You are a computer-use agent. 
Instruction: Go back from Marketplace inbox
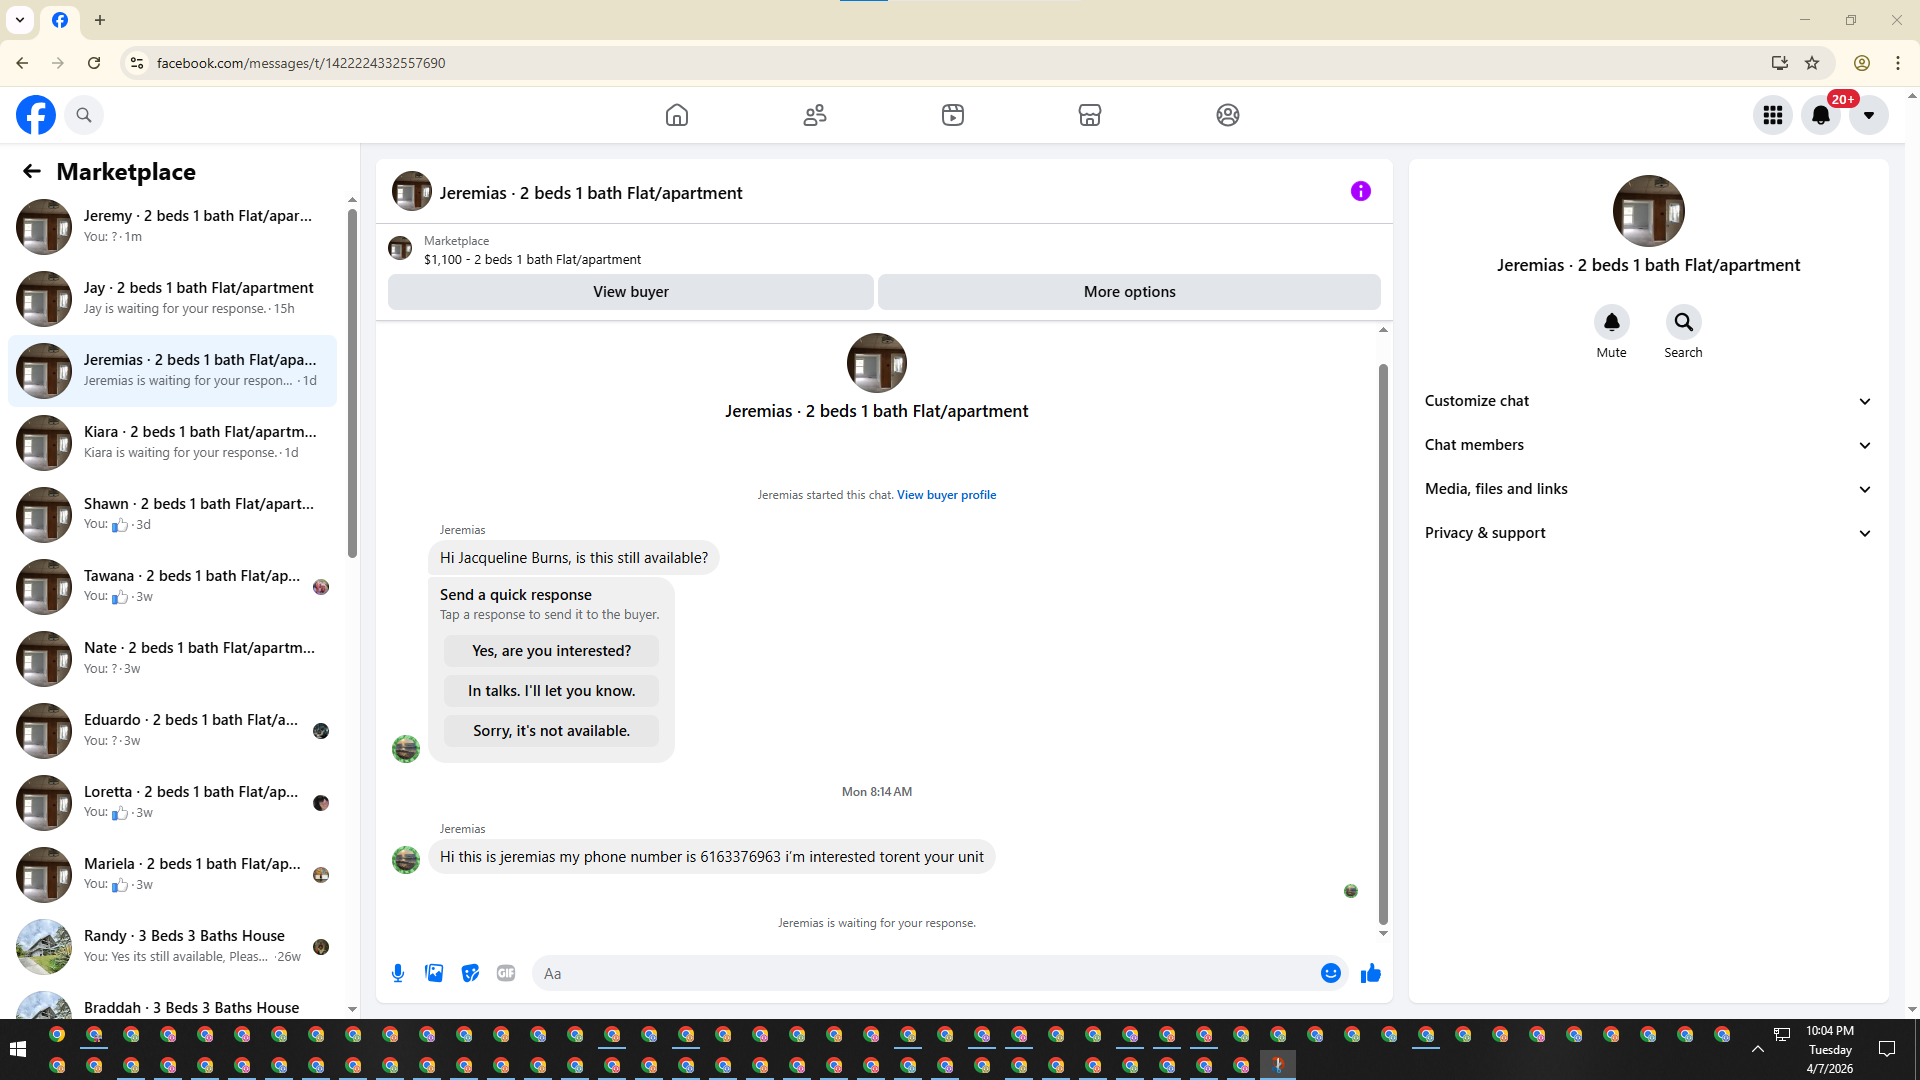coord(32,171)
